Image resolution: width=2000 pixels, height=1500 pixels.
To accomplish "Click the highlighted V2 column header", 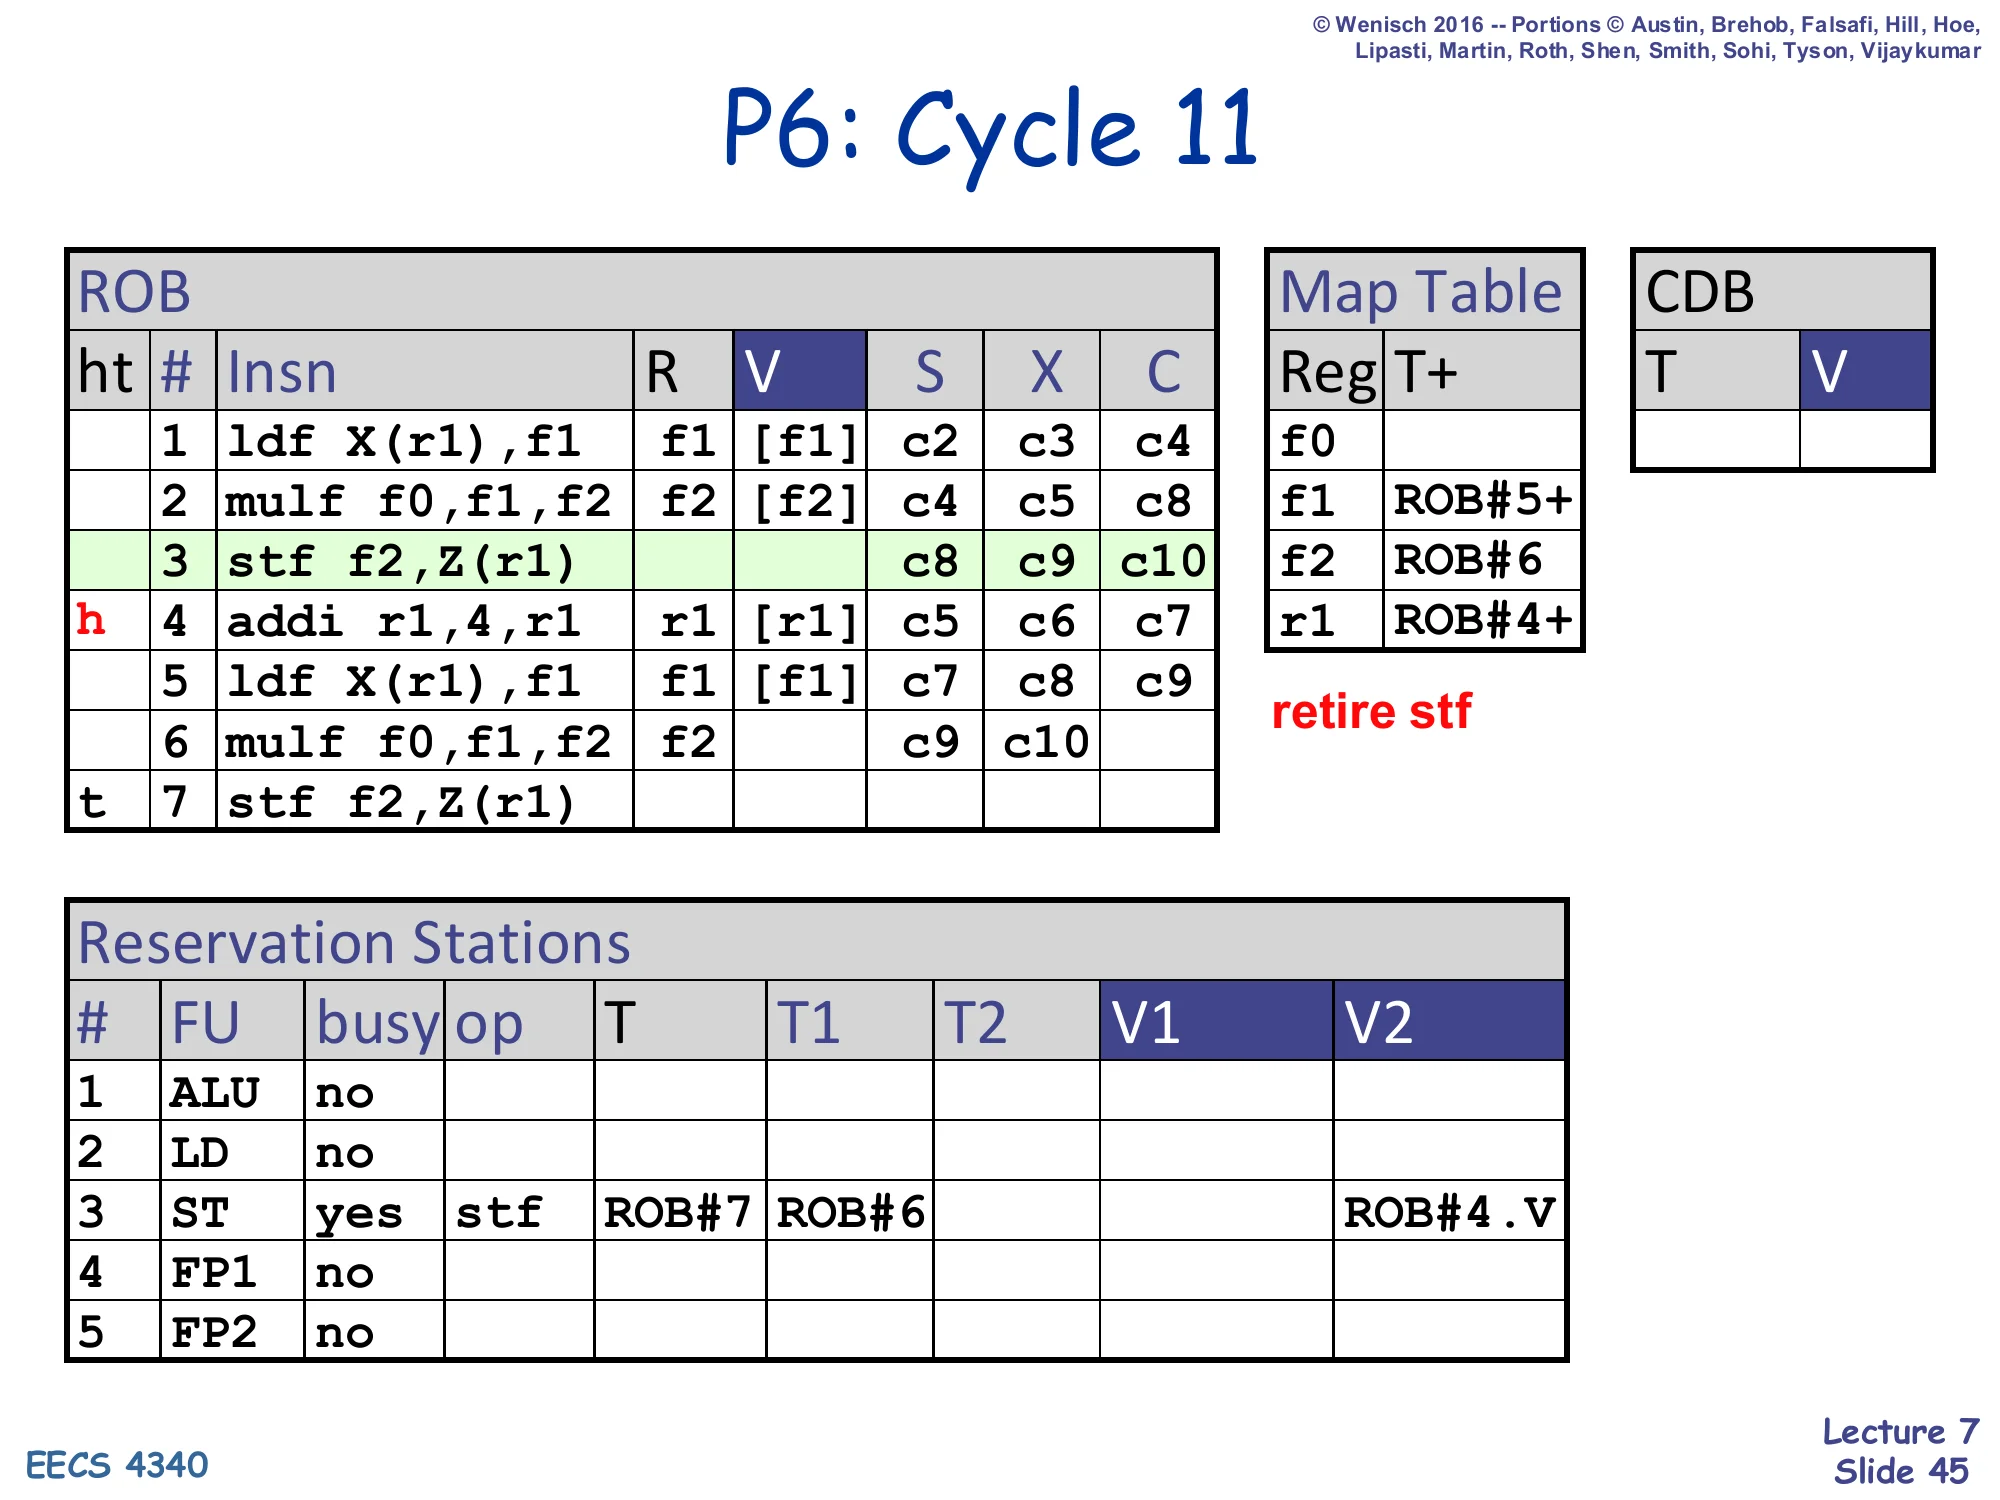I will 1449,1021.
